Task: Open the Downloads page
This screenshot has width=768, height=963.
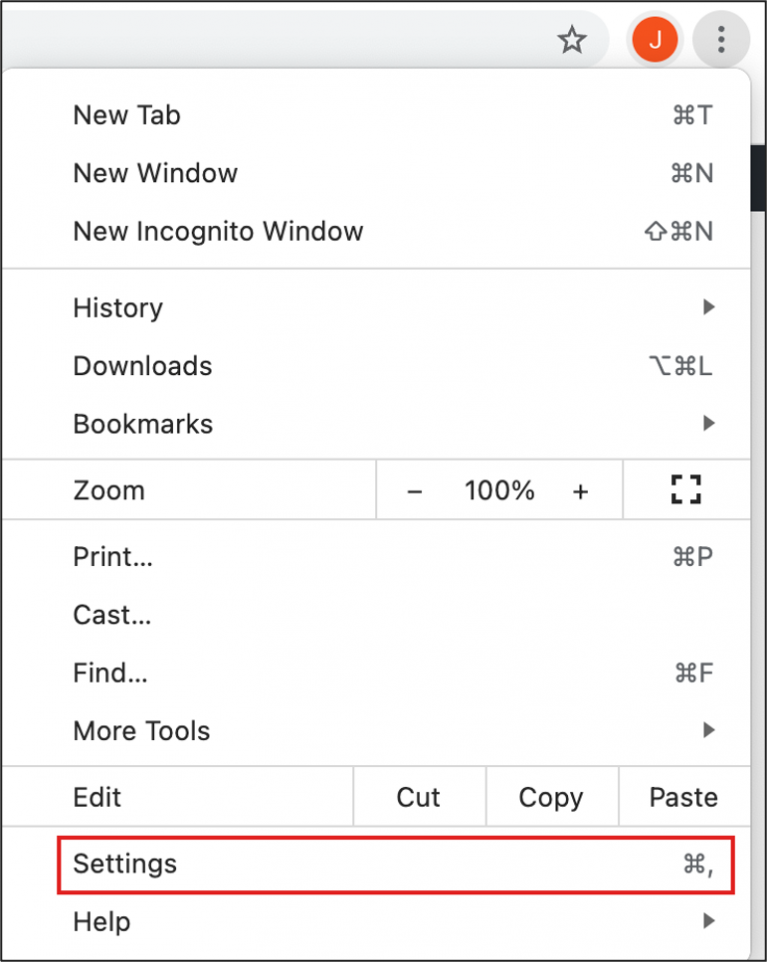Action: click(142, 366)
